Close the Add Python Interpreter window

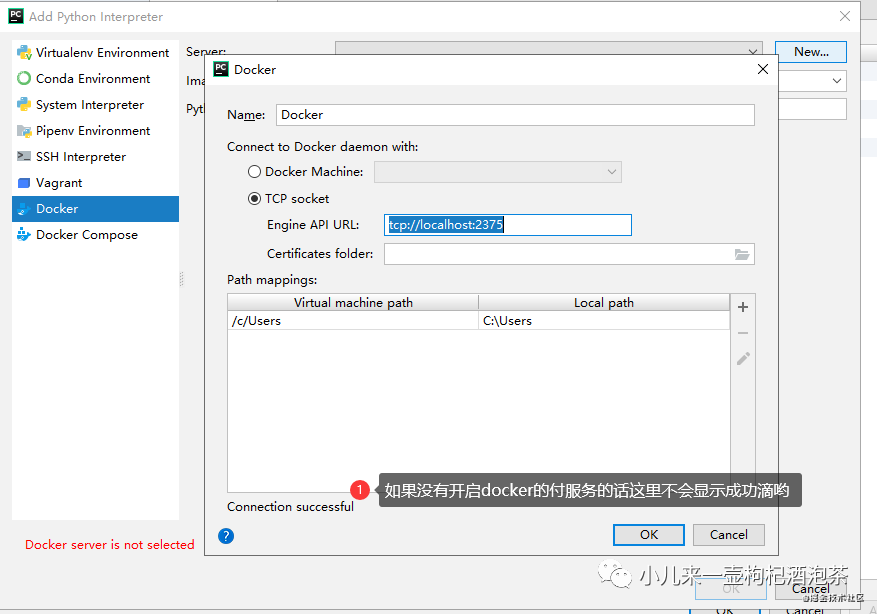(845, 16)
